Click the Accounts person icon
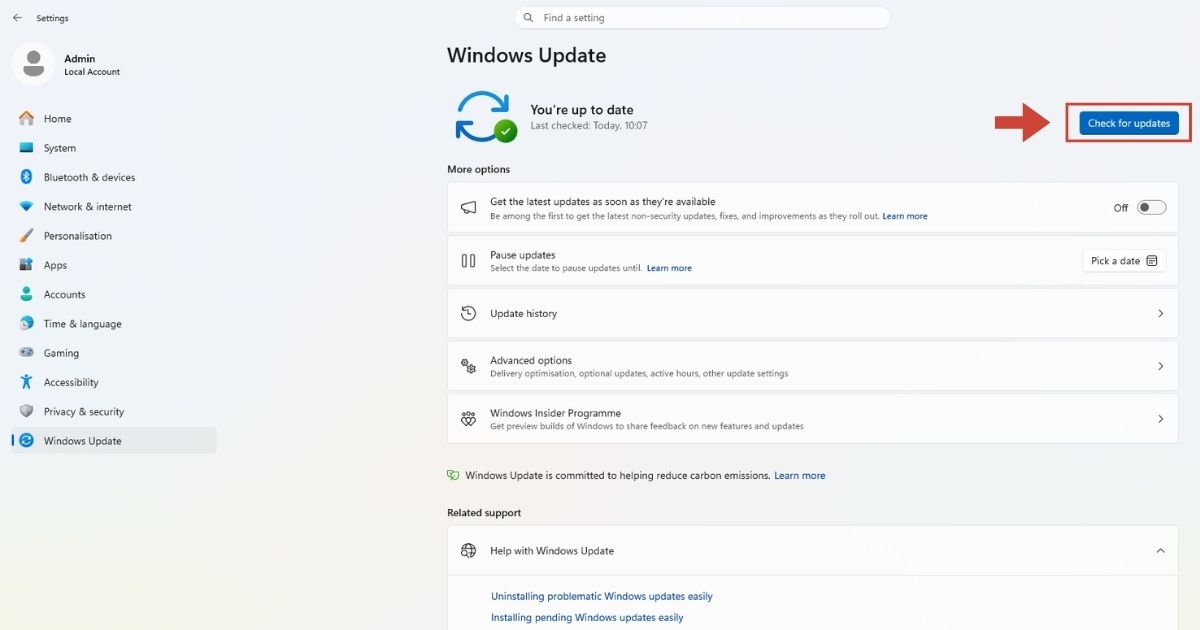Image resolution: width=1200 pixels, height=630 pixels. click(26, 294)
